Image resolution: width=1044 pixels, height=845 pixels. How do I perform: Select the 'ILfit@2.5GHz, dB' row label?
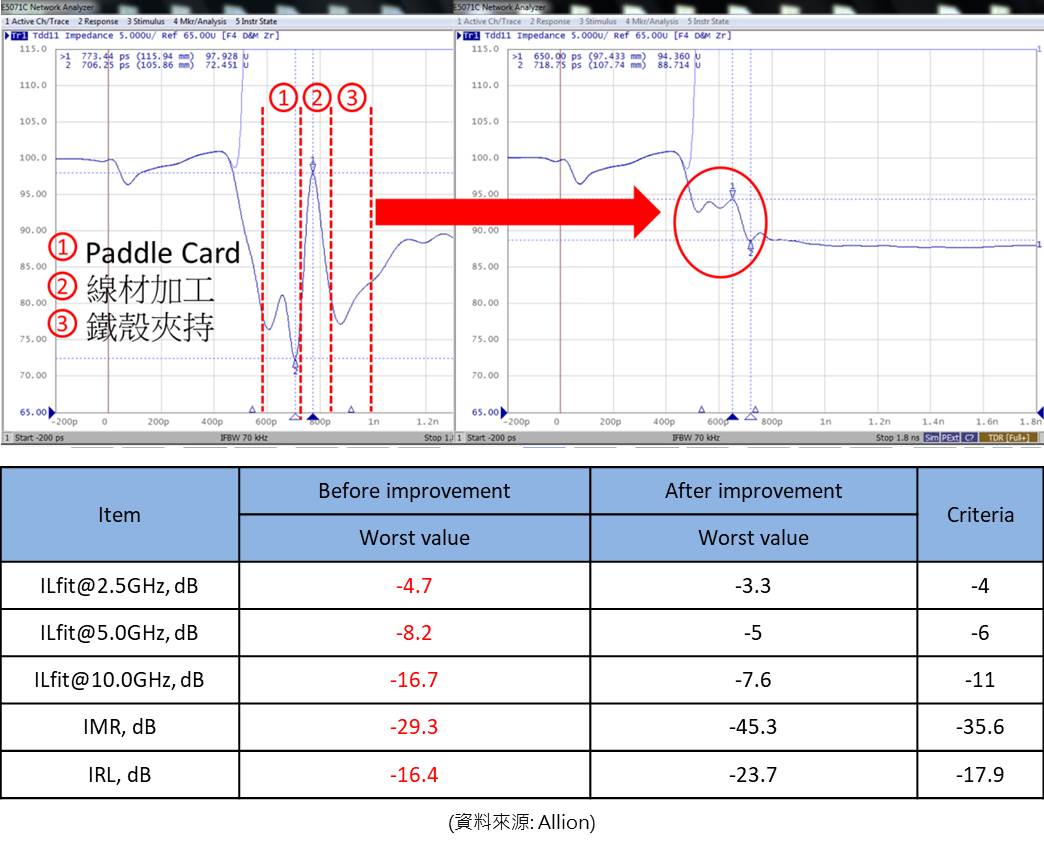[x=119, y=585]
